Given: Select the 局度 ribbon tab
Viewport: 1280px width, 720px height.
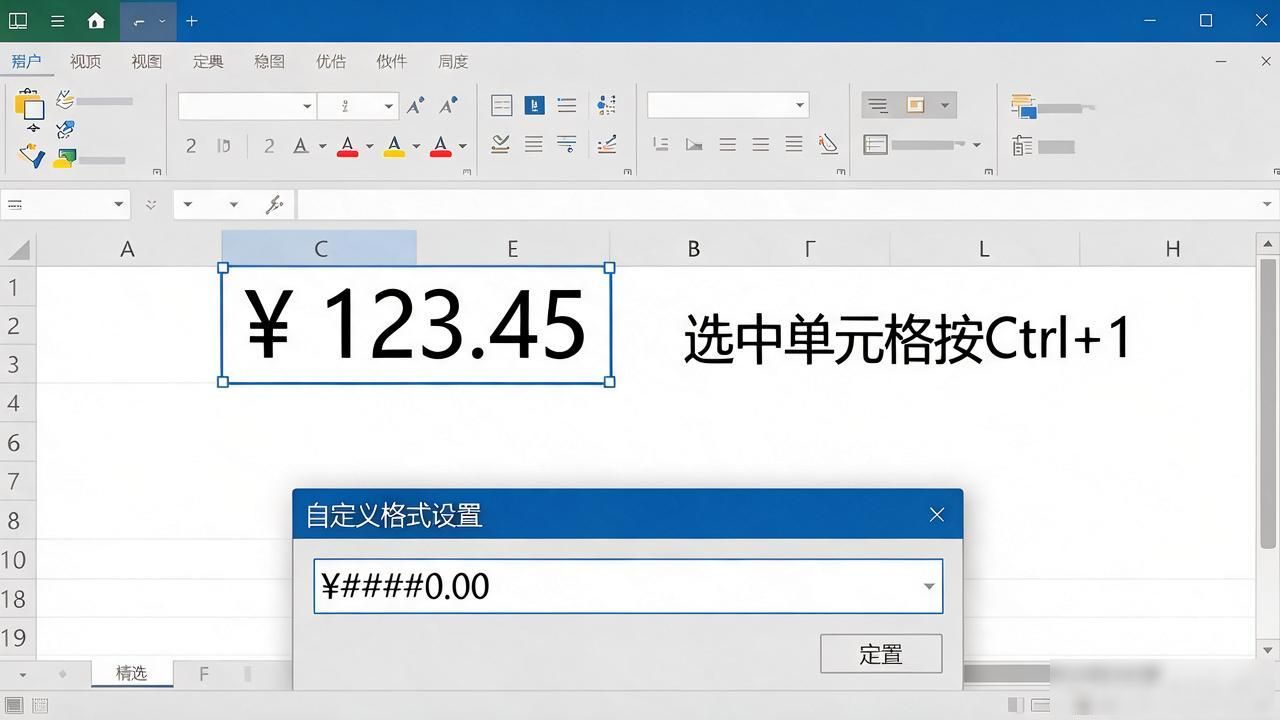Looking at the screenshot, I should (x=453, y=61).
